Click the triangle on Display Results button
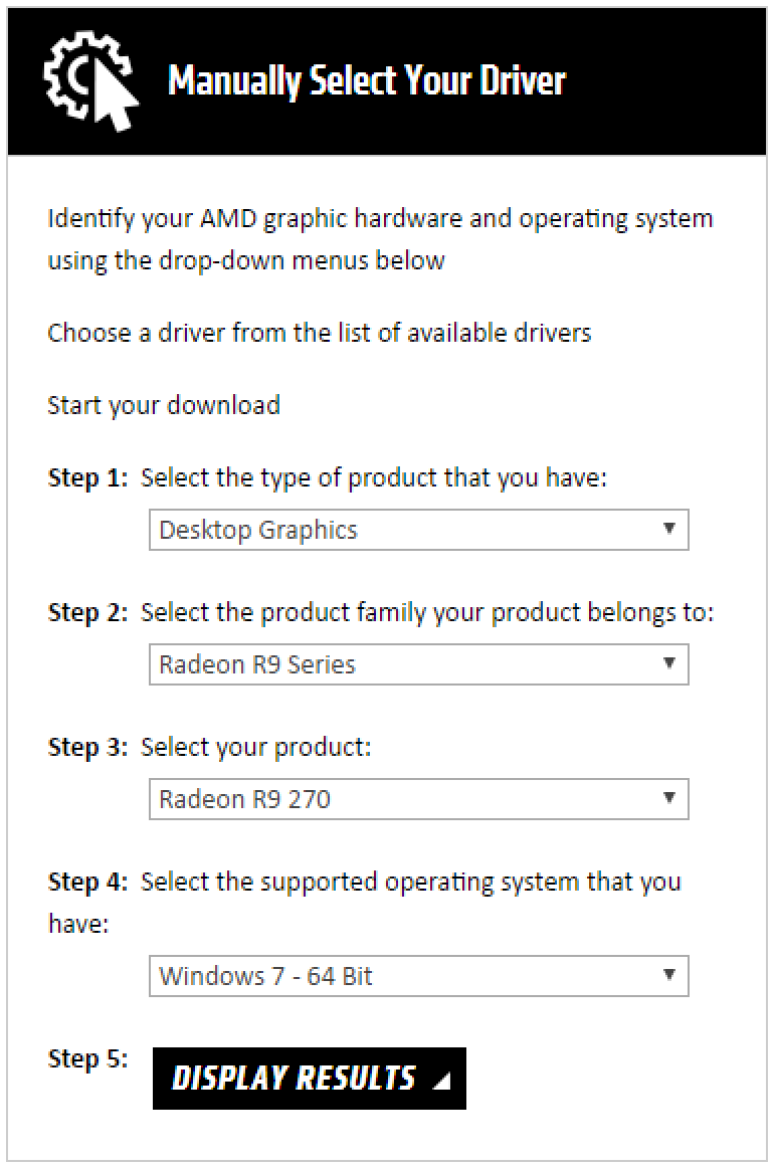The image size is (776, 1168). coord(441,1080)
